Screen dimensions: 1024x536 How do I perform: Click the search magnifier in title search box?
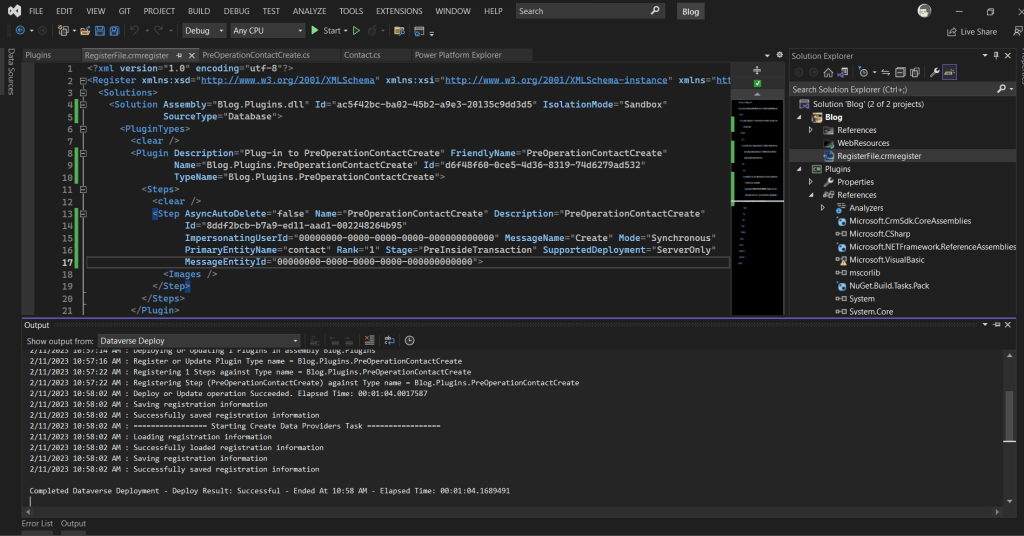[655, 10]
